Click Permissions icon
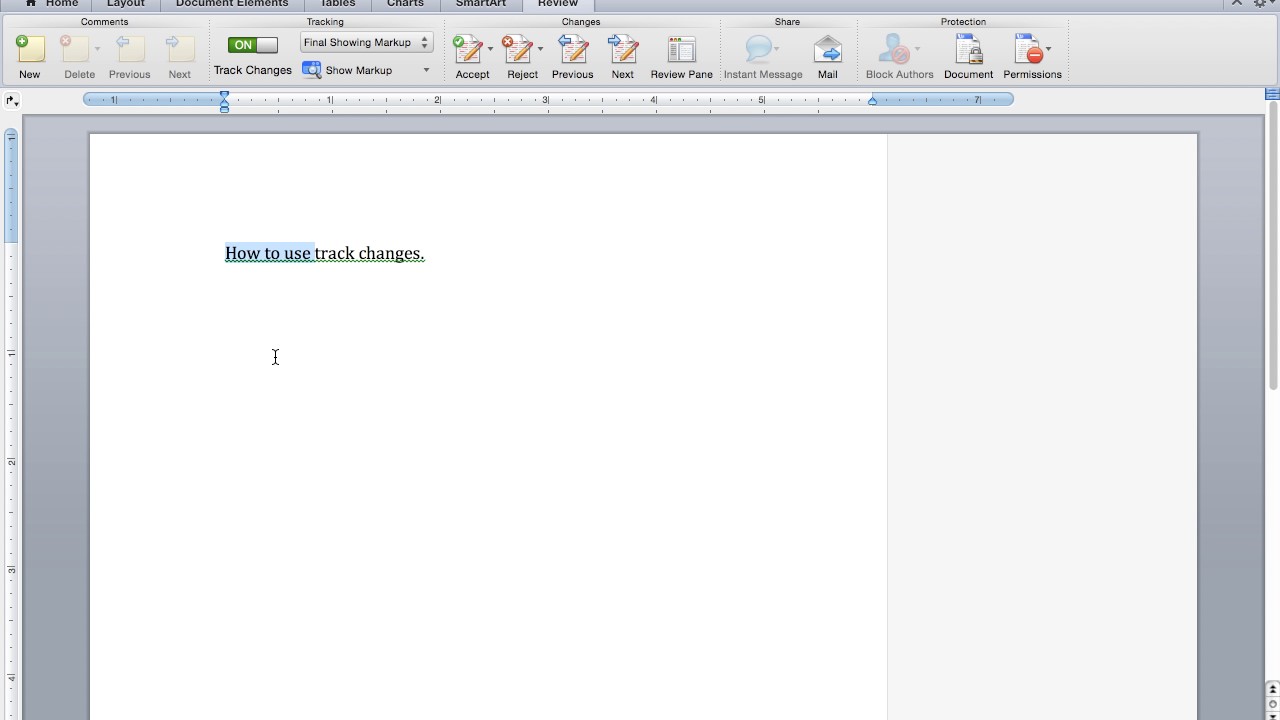The image size is (1280, 720). click(x=1028, y=49)
